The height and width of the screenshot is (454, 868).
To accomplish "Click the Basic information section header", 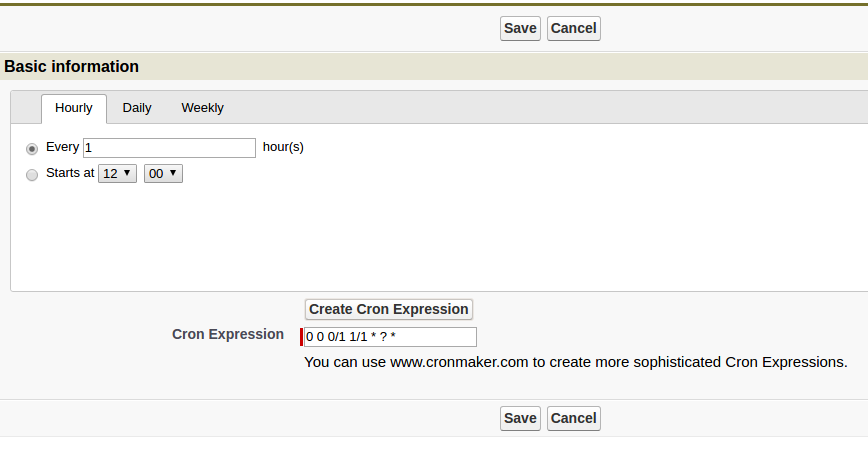I will coord(71,66).
